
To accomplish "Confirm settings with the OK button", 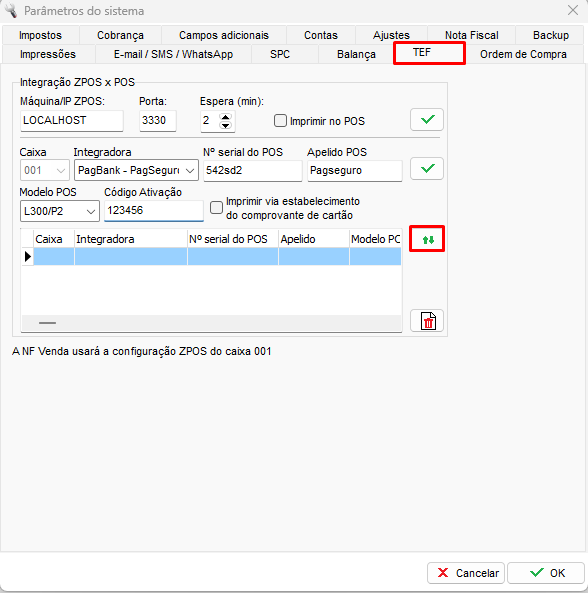I will point(546,573).
